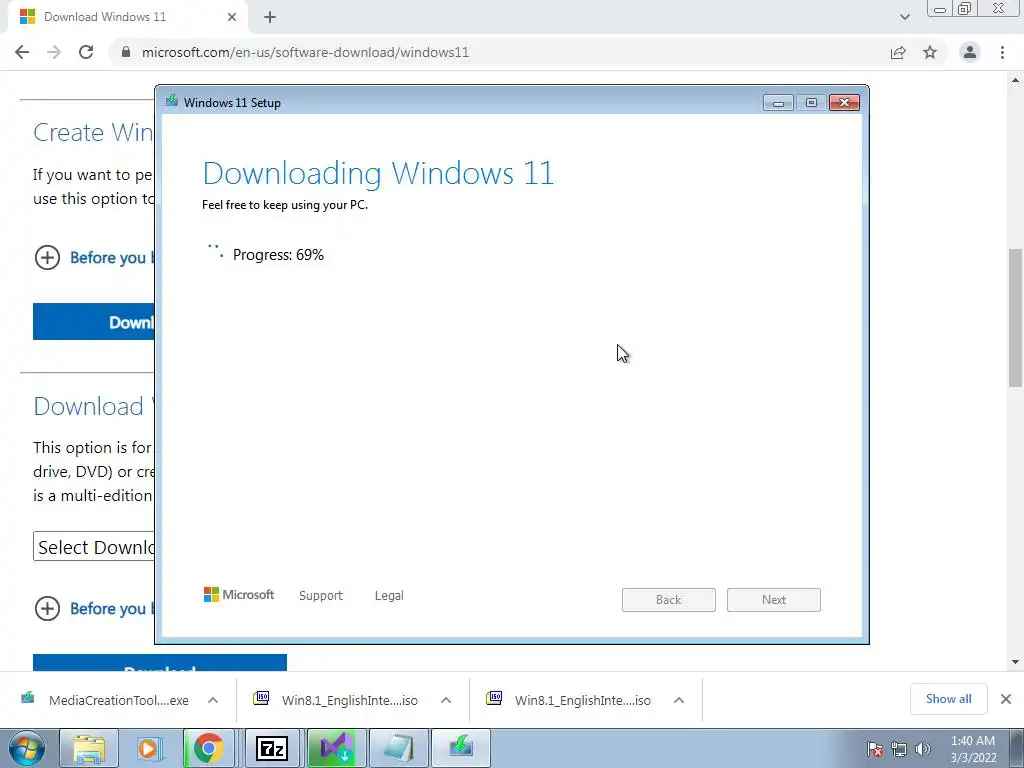
Task: Click the Microsoft logo in Setup
Action: (x=239, y=594)
